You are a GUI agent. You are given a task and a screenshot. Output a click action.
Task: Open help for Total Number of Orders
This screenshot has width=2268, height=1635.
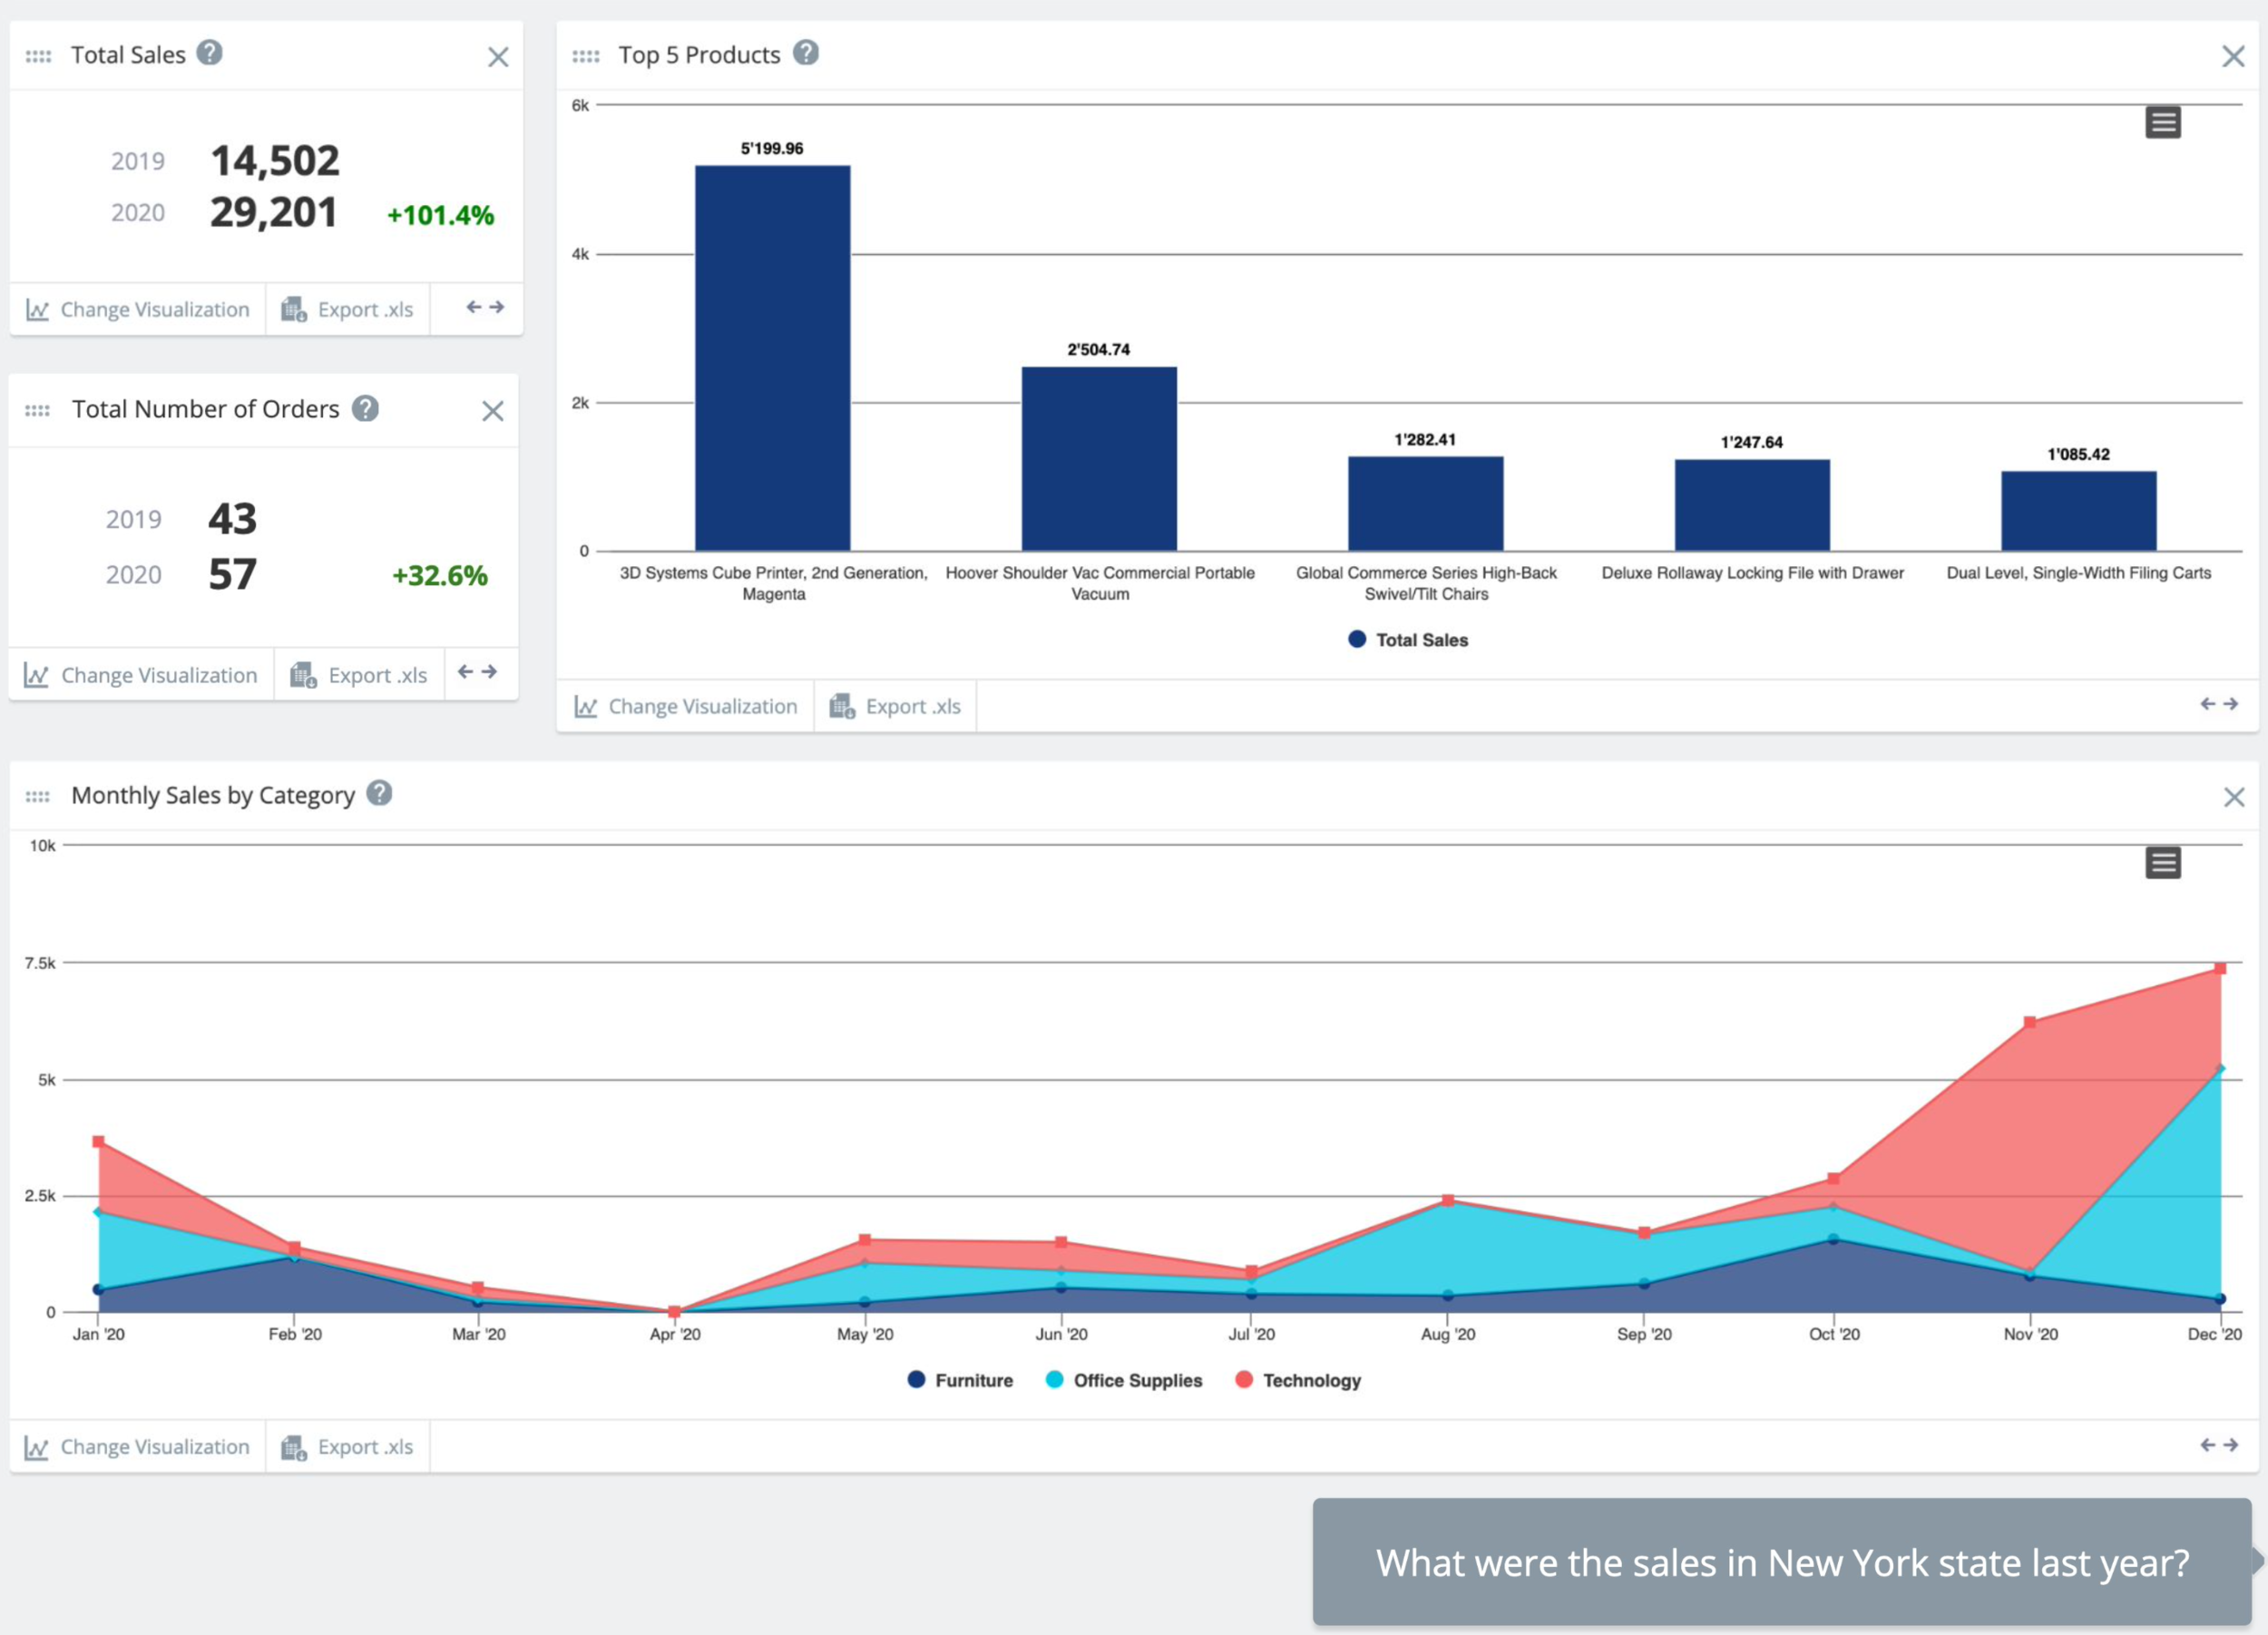[x=365, y=408]
